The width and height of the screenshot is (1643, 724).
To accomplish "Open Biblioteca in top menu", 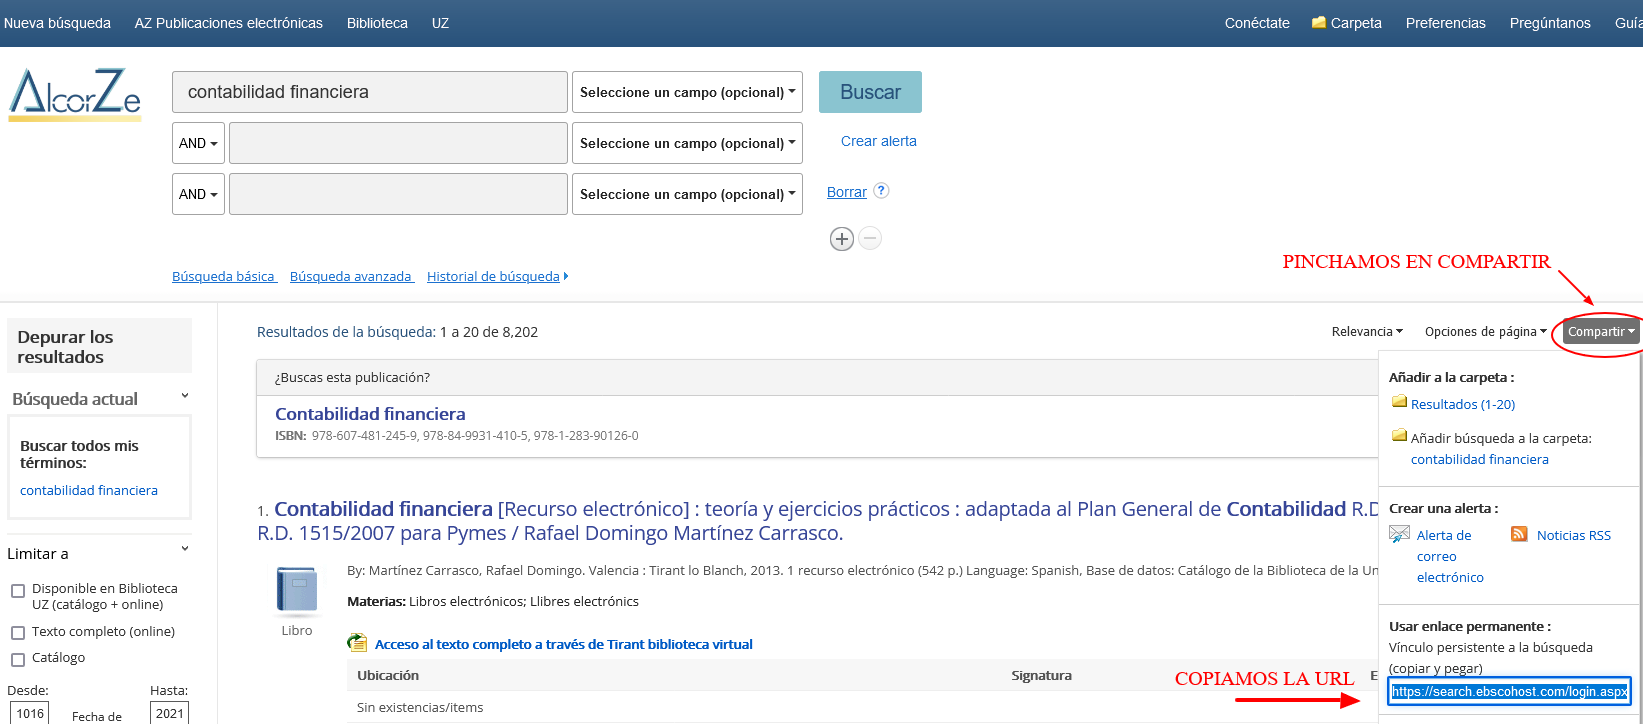I will [x=377, y=23].
